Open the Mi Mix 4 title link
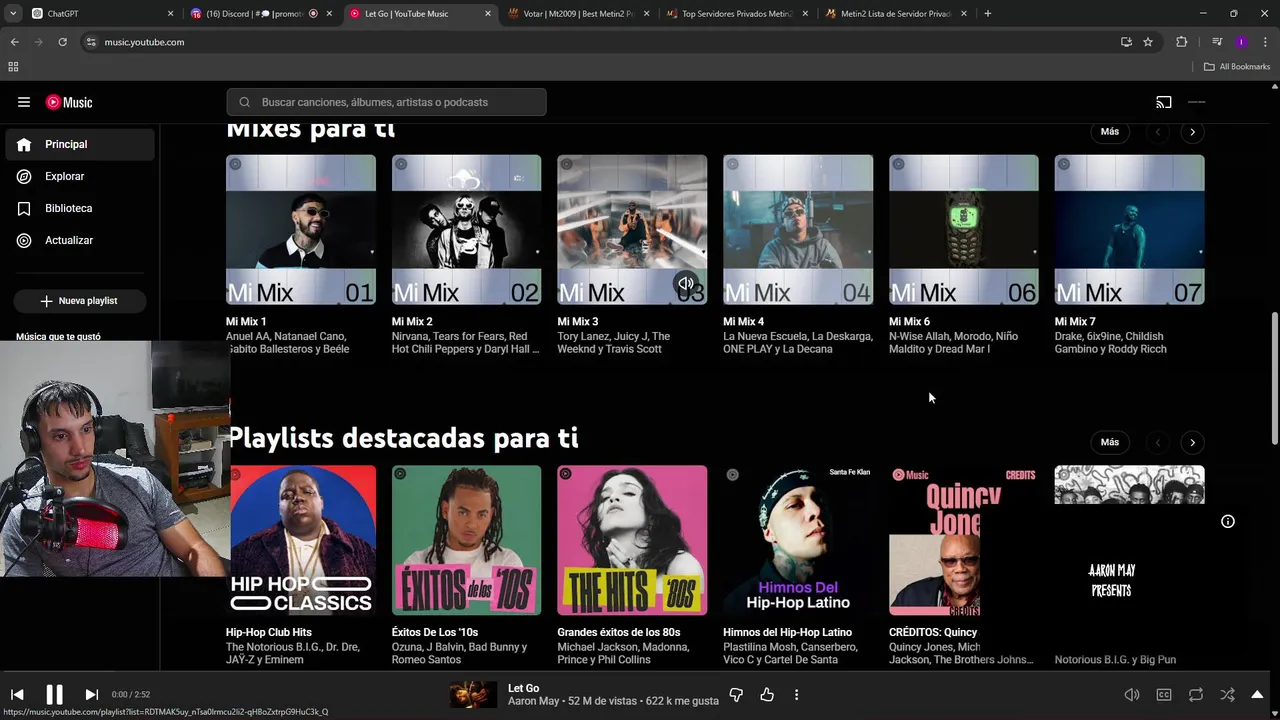This screenshot has width=1280, height=720. 743,322
